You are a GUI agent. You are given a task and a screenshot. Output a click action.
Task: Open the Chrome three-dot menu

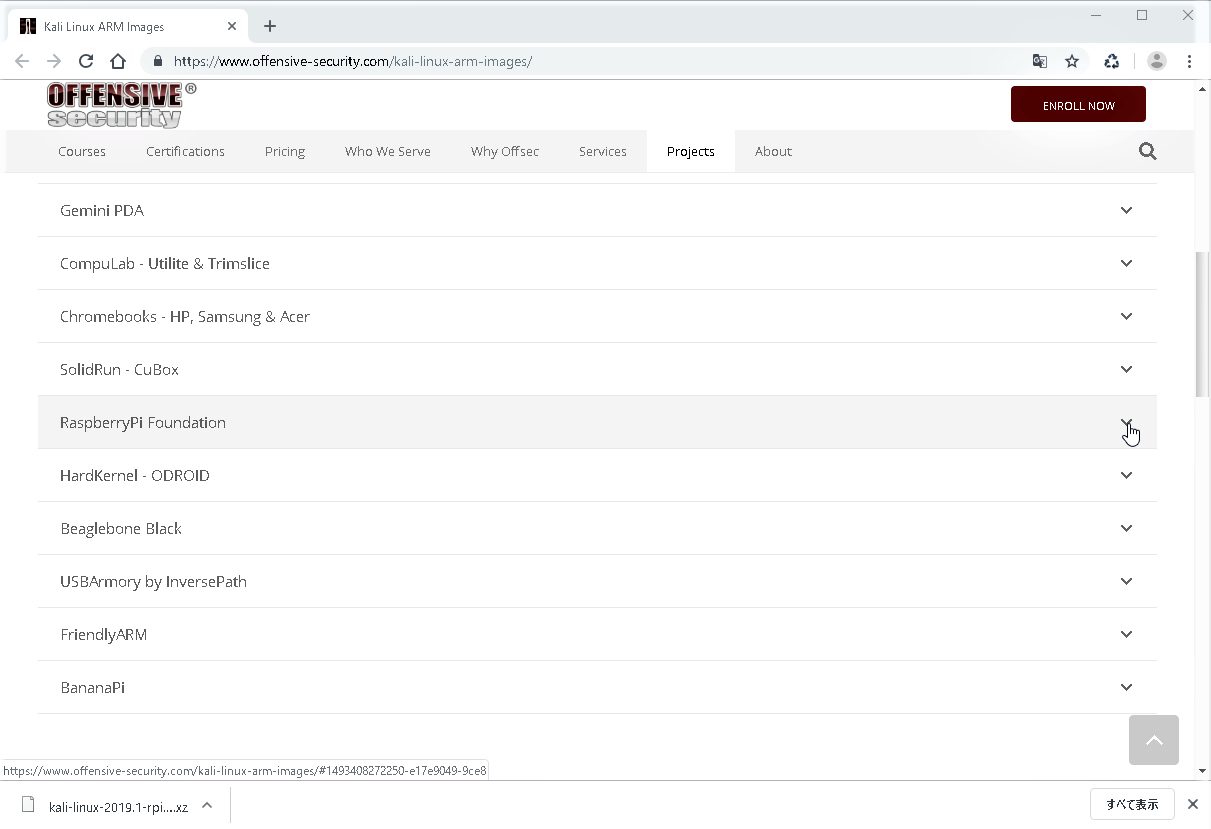pyautogui.click(x=1189, y=61)
